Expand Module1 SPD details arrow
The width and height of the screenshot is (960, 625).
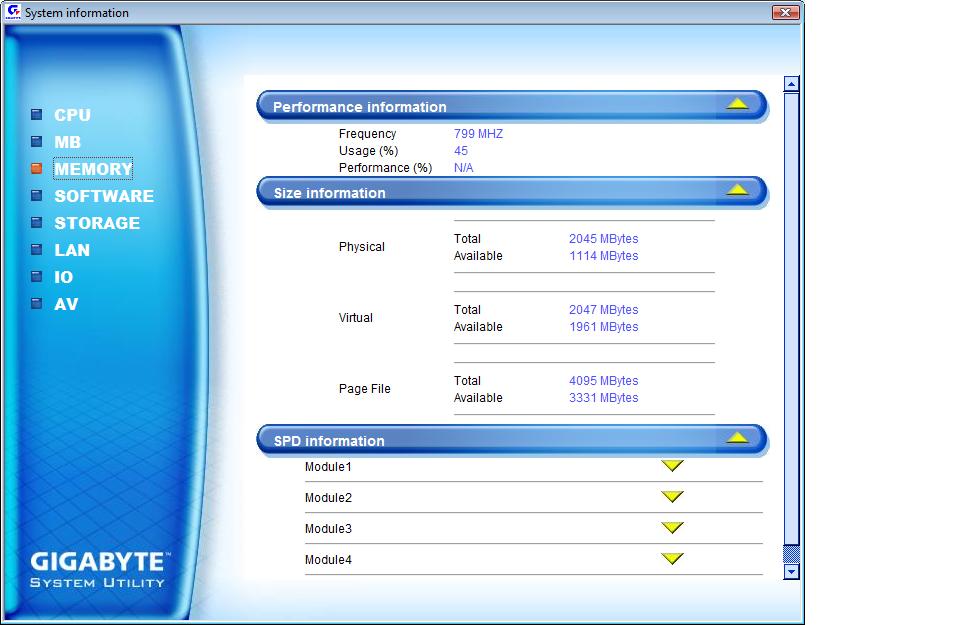(672, 466)
